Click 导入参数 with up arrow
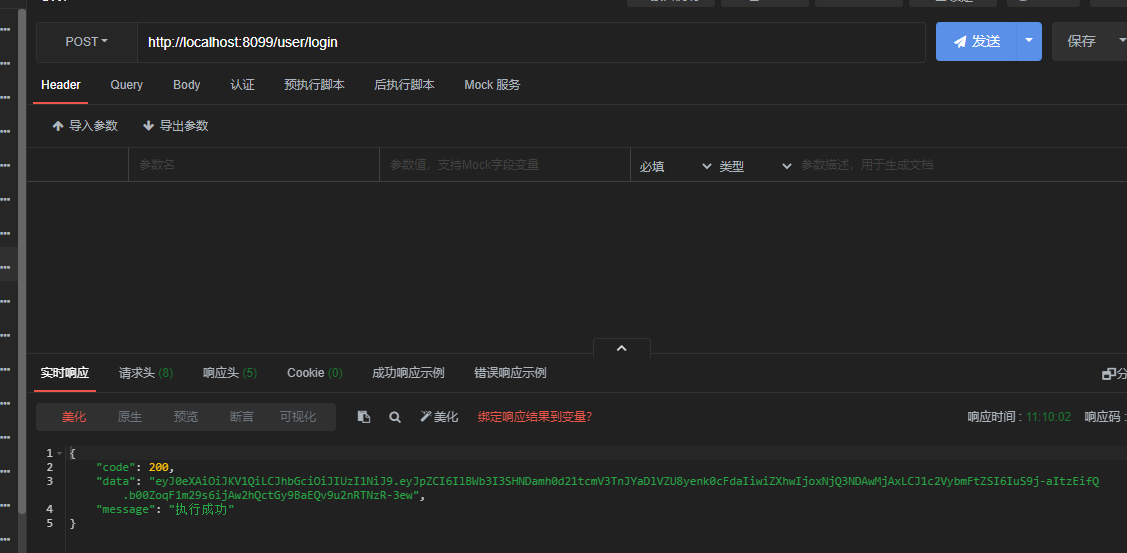 tap(85, 126)
